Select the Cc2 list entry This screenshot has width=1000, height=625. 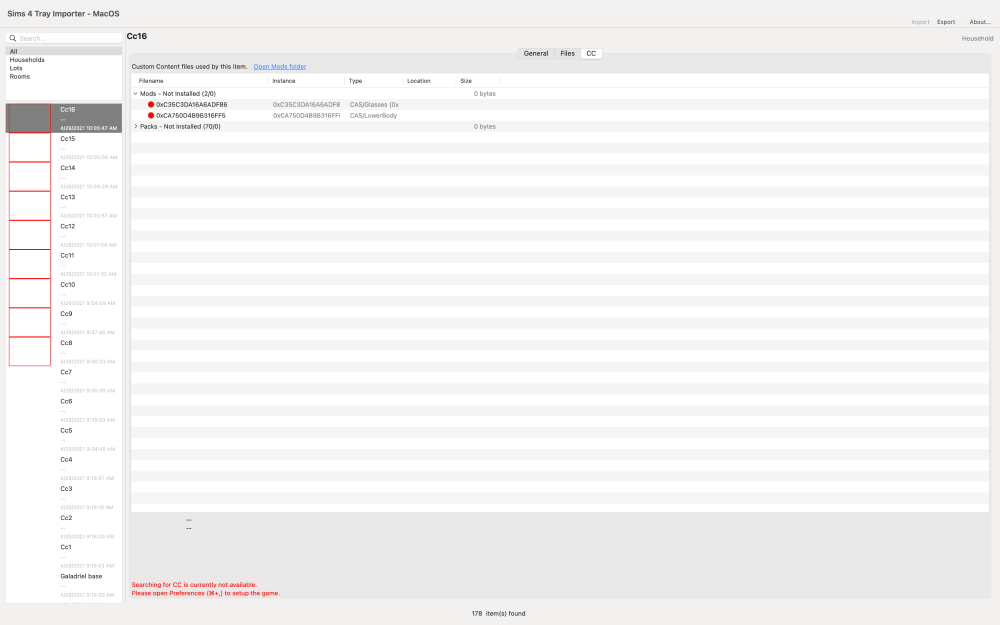64,527
